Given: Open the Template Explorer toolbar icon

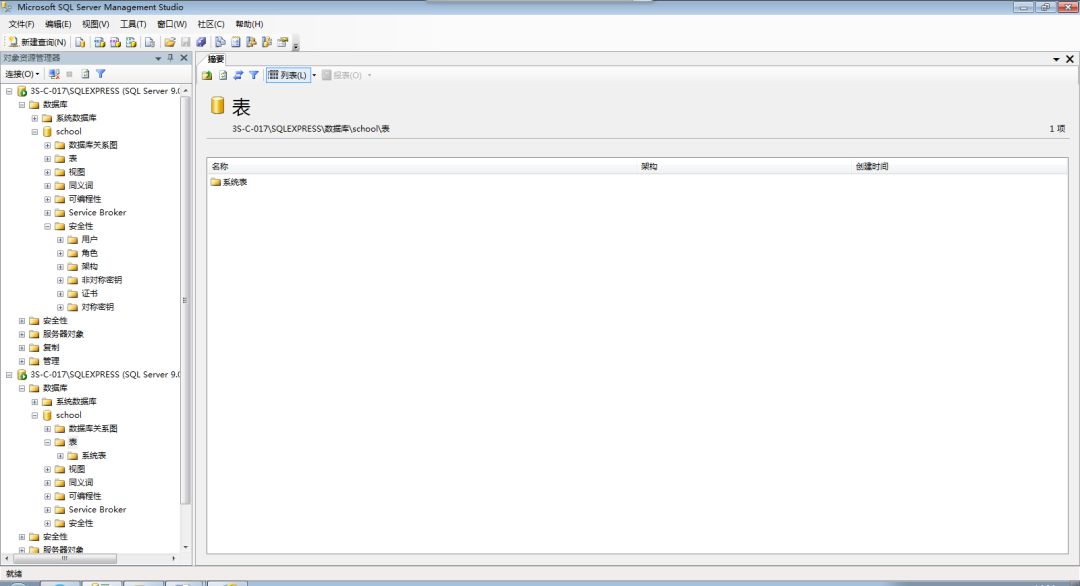Looking at the screenshot, I should (267, 42).
